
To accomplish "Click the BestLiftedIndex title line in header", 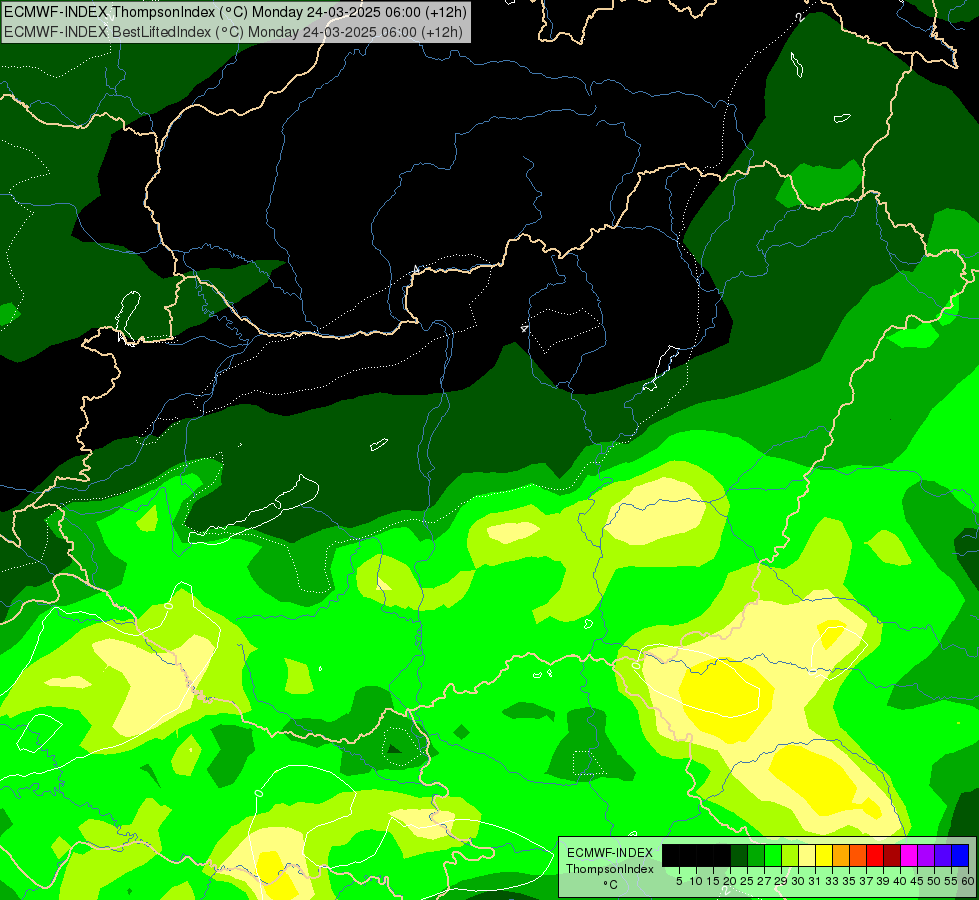I will click(x=234, y=32).
